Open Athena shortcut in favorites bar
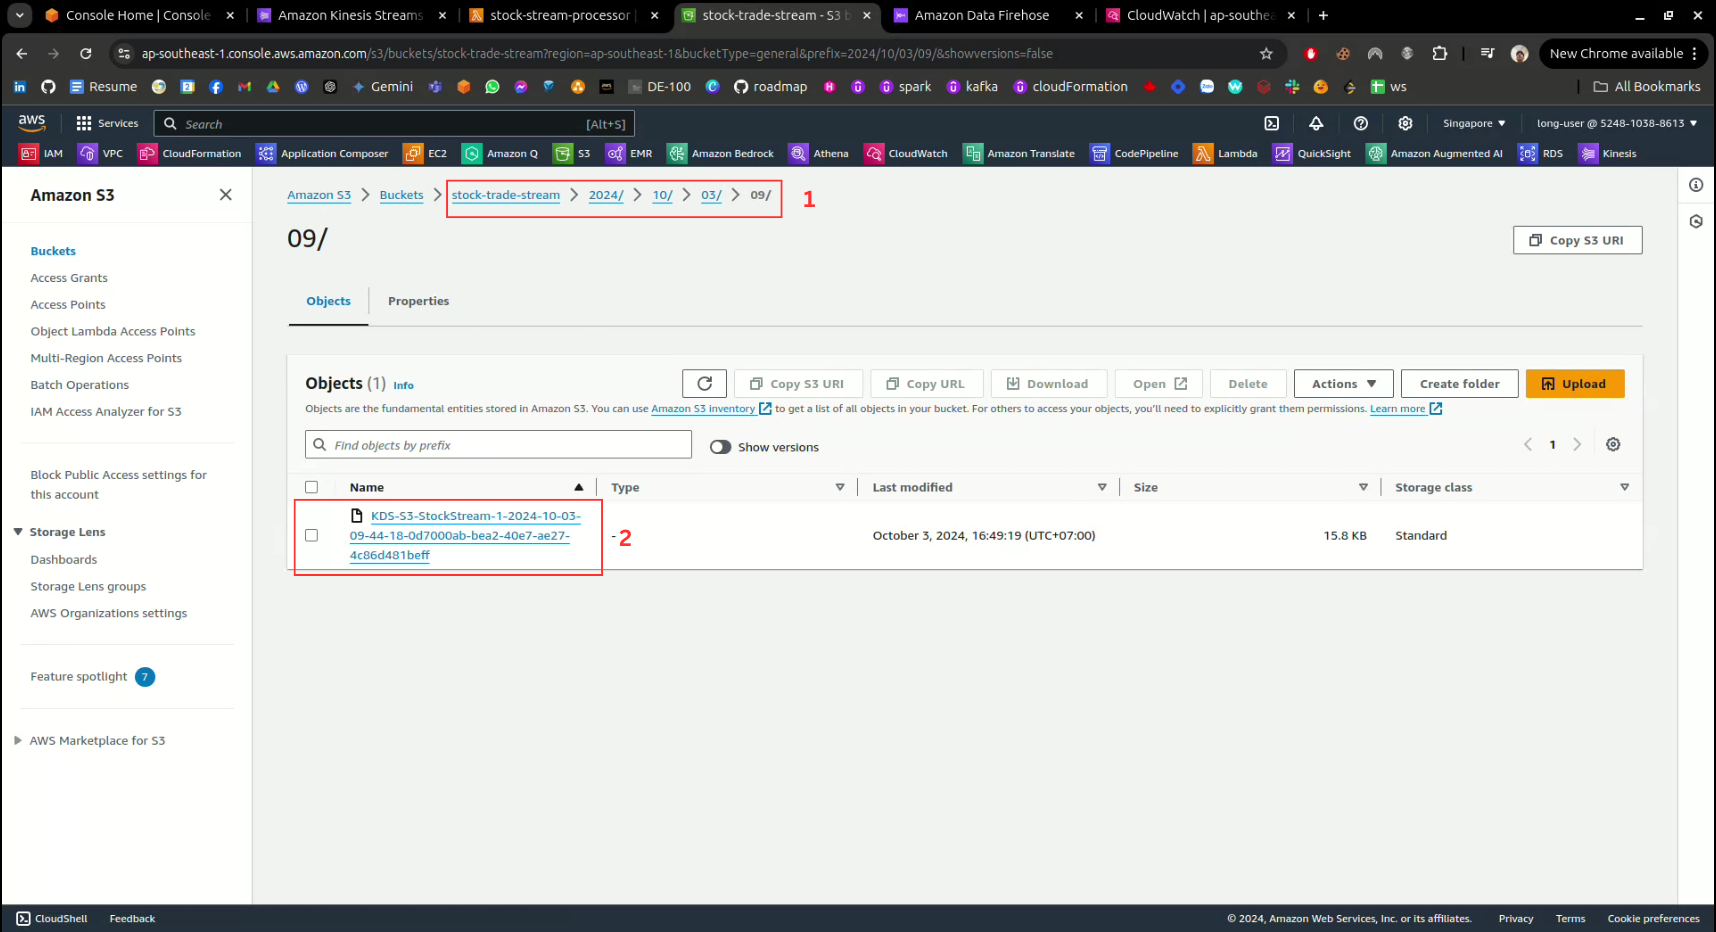The height and width of the screenshot is (932, 1716). (819, 154)
